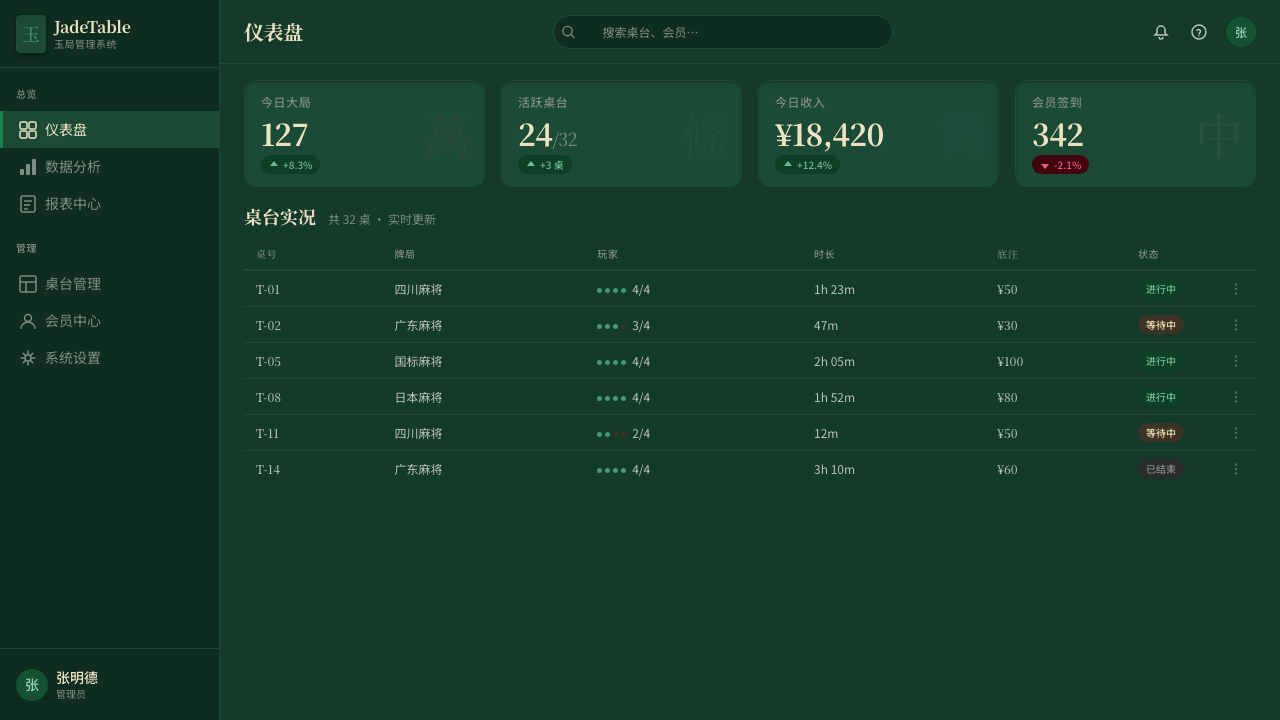The image size is (1280, 720).
Task: Sort by the 状态 column header
Action: [x=1148, y=254]
